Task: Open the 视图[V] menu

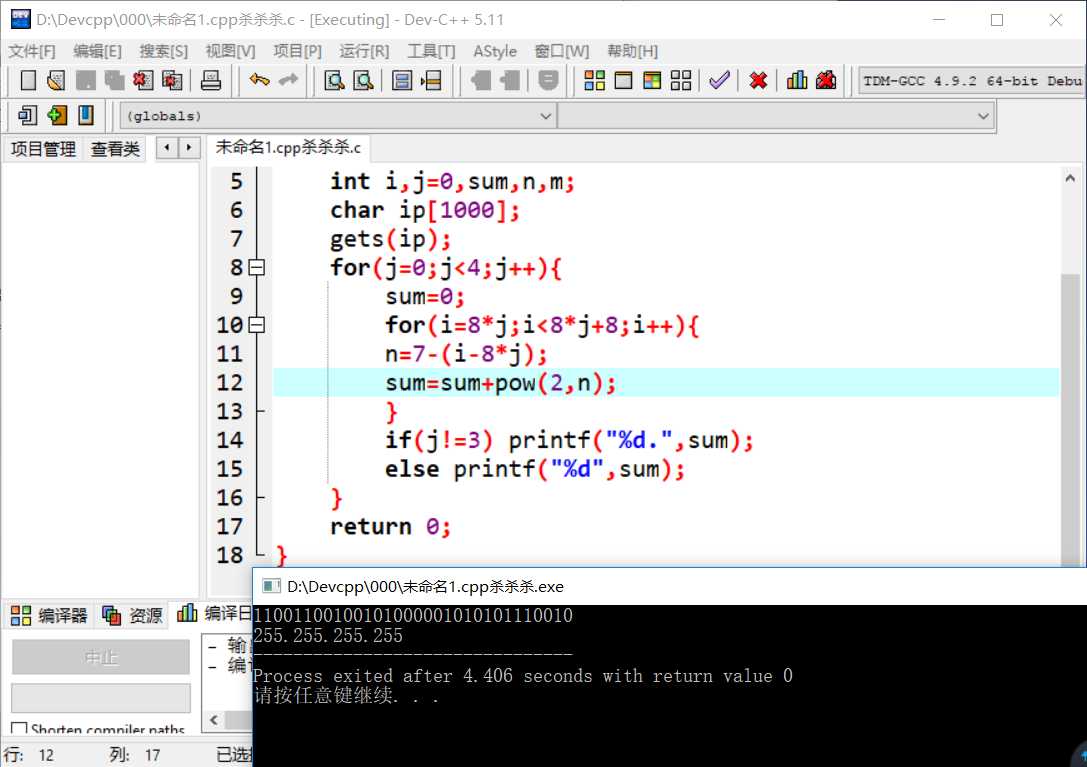Action: point(230,51)
